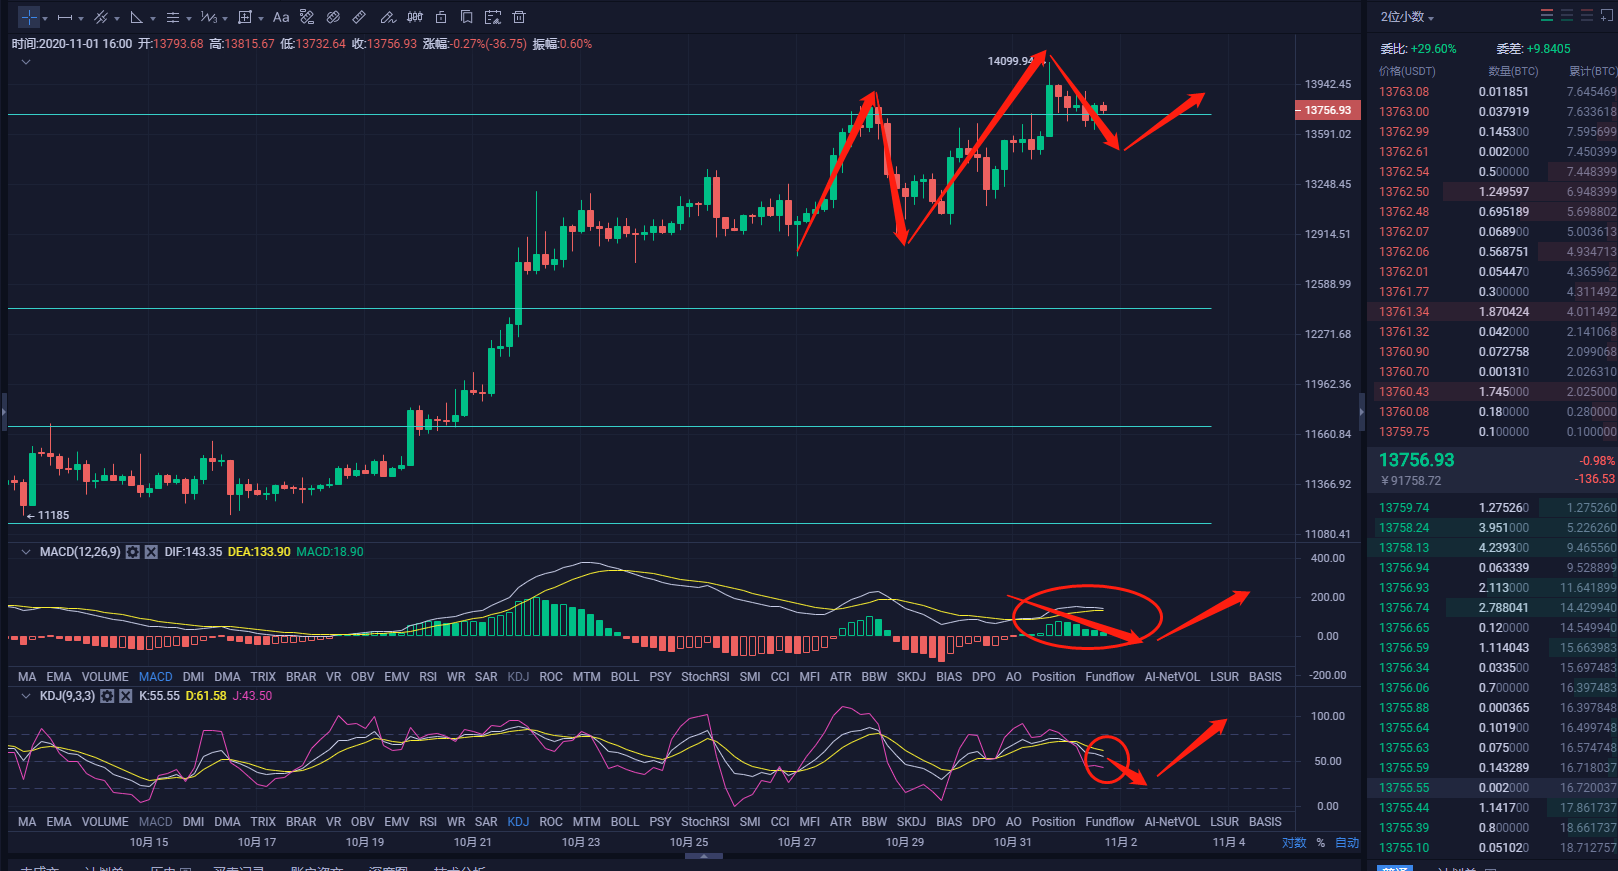Click the left panel collapse handle
The image size is (1618, 871).
(x=4, y=411)
